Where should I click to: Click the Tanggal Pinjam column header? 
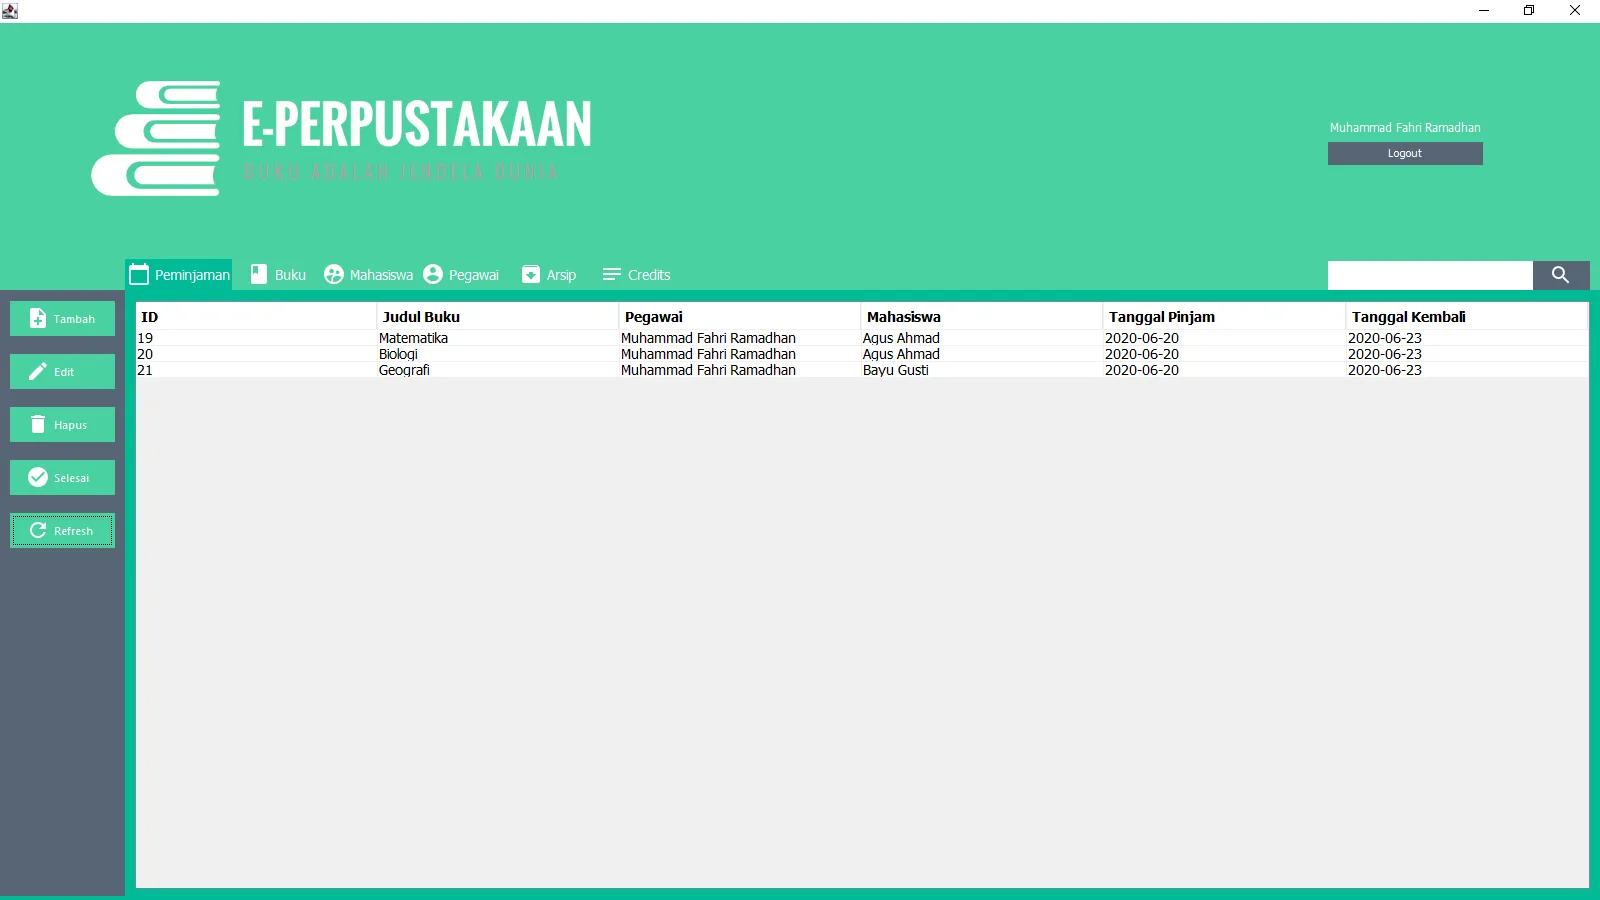1161,316
